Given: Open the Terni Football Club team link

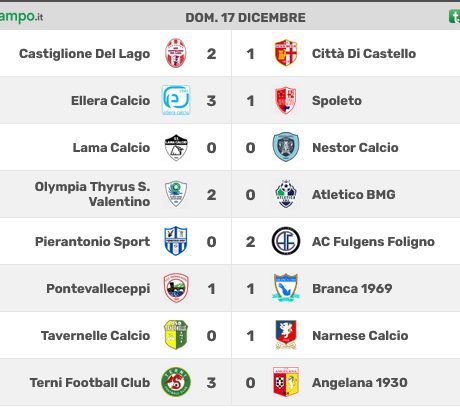Looking at the screenshot, I should point(90,383).
